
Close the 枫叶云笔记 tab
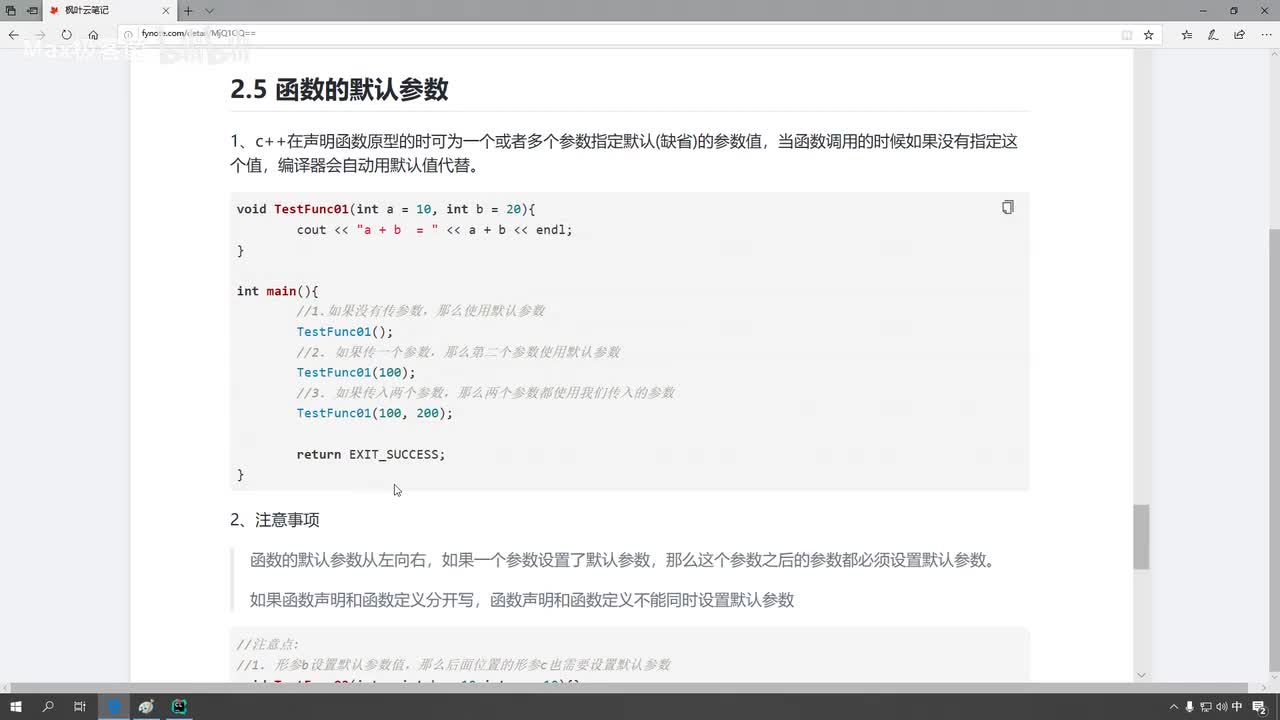(167, 10)
